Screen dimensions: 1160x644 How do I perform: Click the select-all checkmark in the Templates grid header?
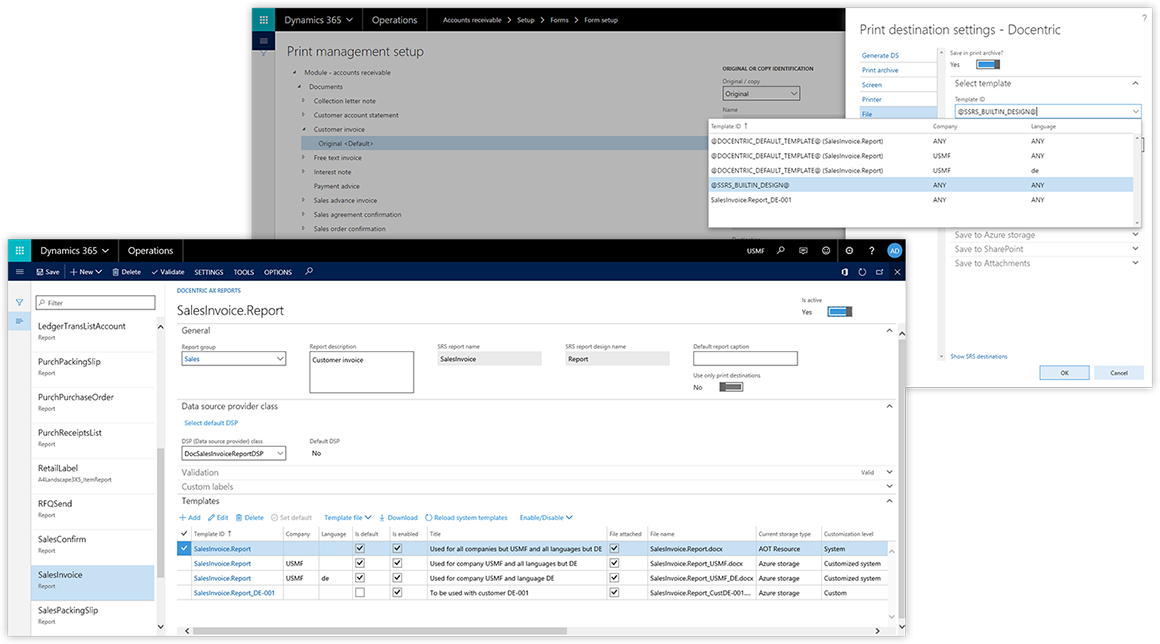[184, 533]
